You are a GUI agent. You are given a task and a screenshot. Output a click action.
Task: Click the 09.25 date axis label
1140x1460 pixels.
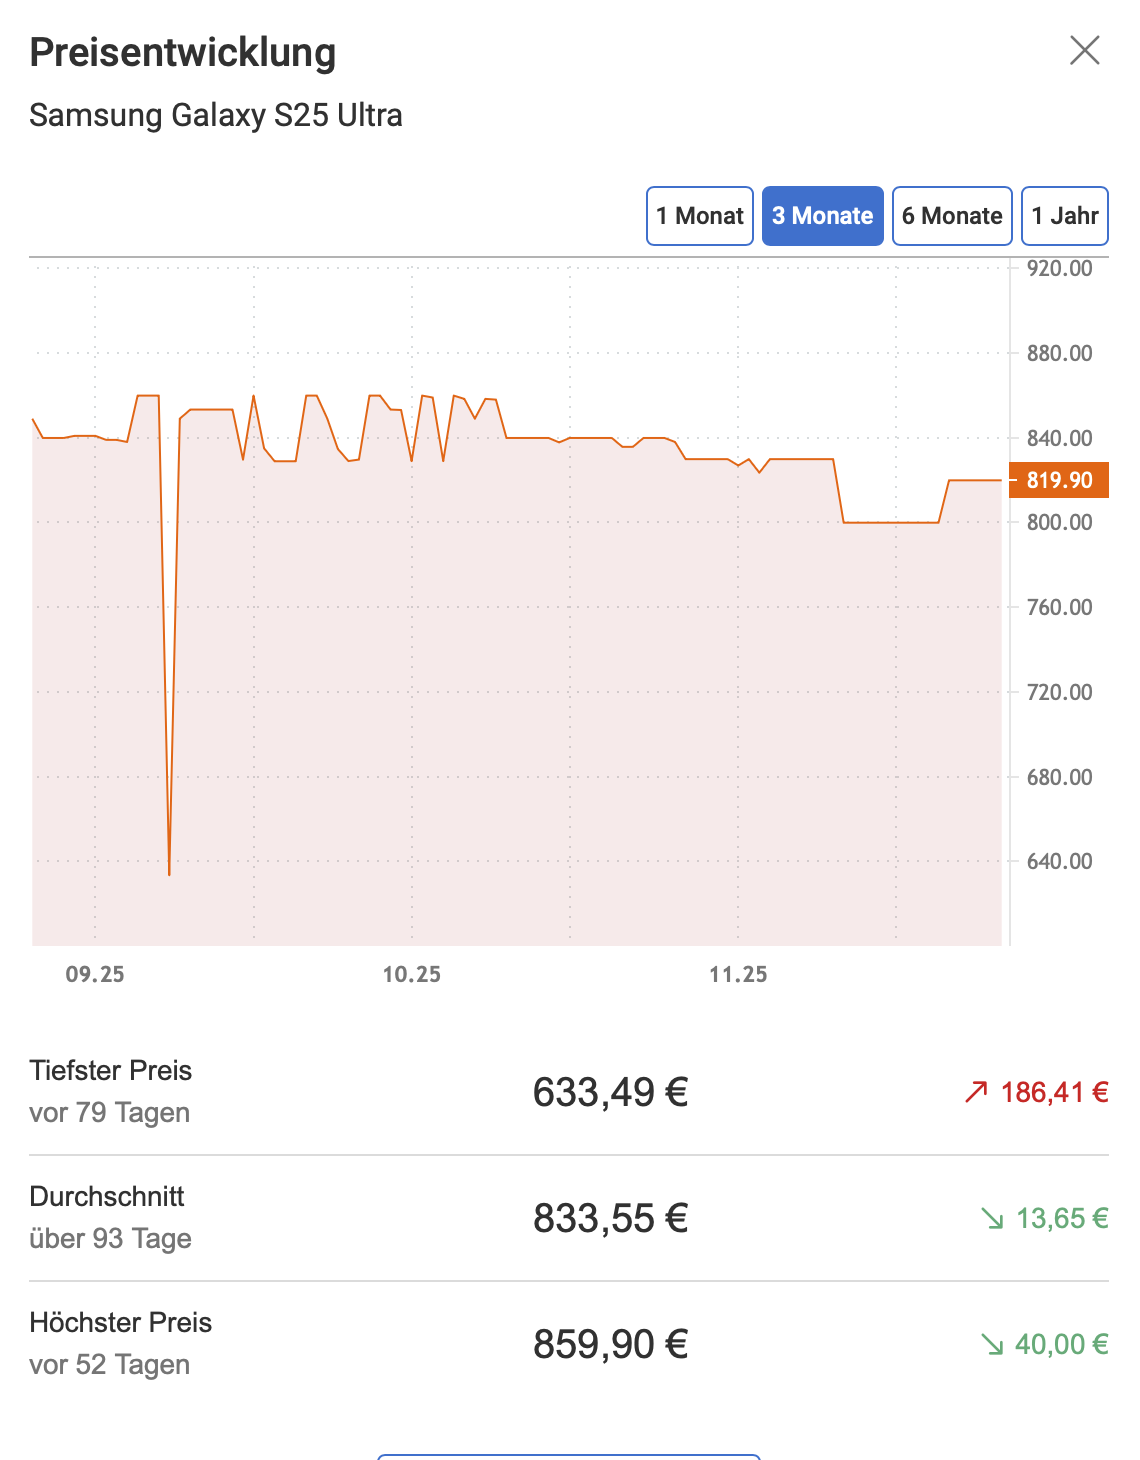click(95, 974)
